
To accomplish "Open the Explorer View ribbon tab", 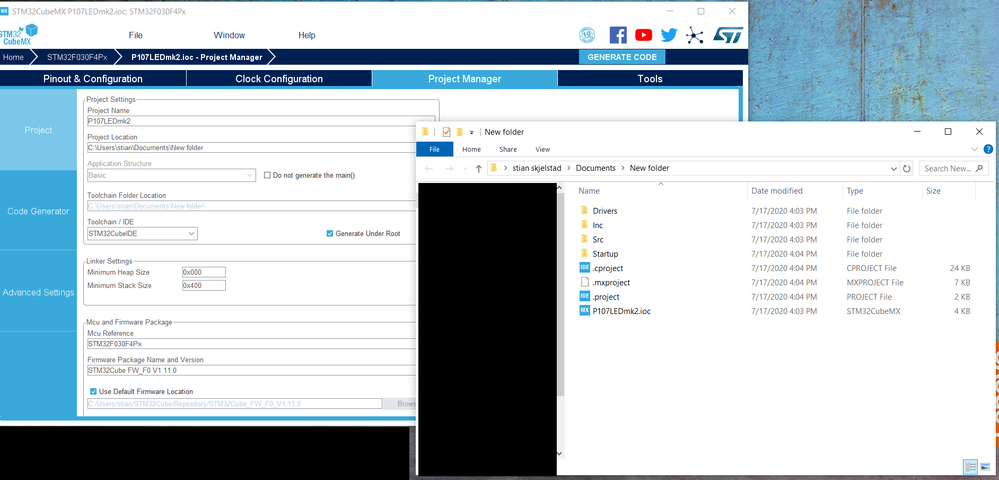I will pyautogui.click(x=542, y=149).
